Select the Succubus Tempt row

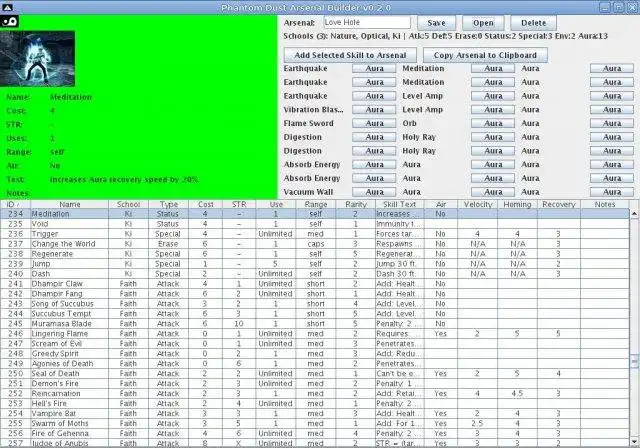pos(315,314)
